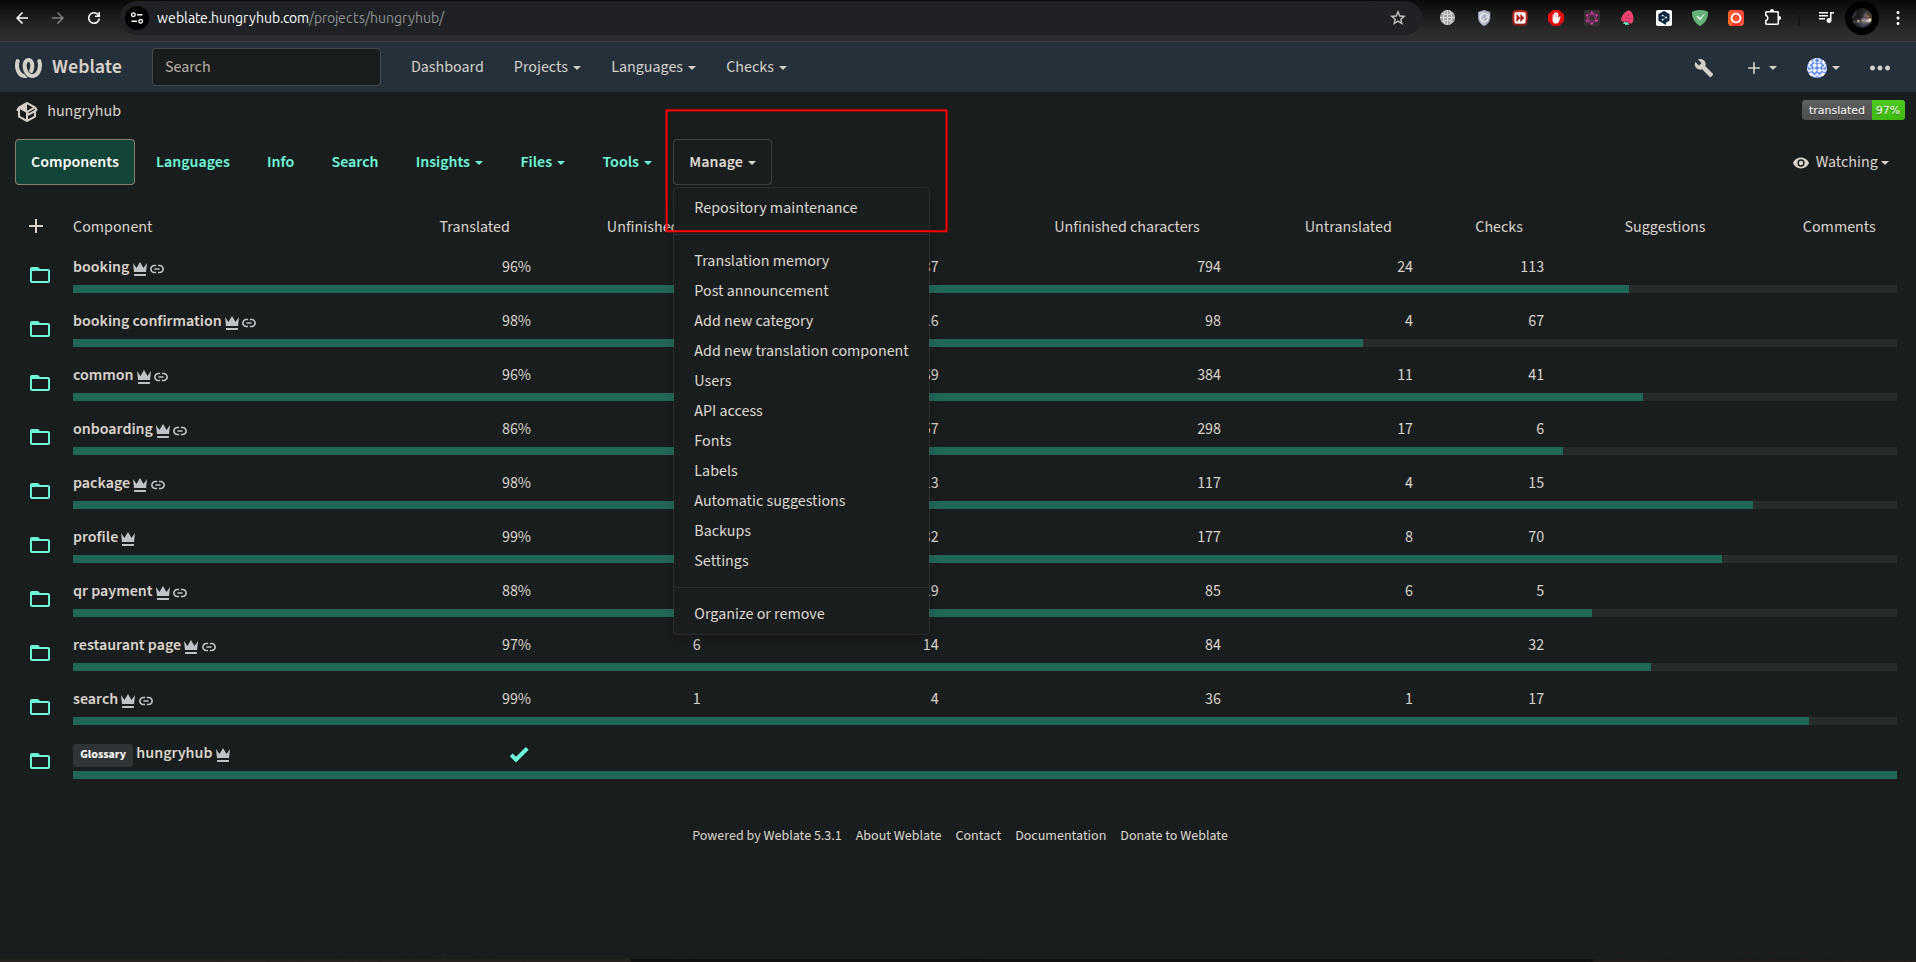The image size is (1916, 962).
Task: Click the folder icon for booking component
Action: point(40,275)
